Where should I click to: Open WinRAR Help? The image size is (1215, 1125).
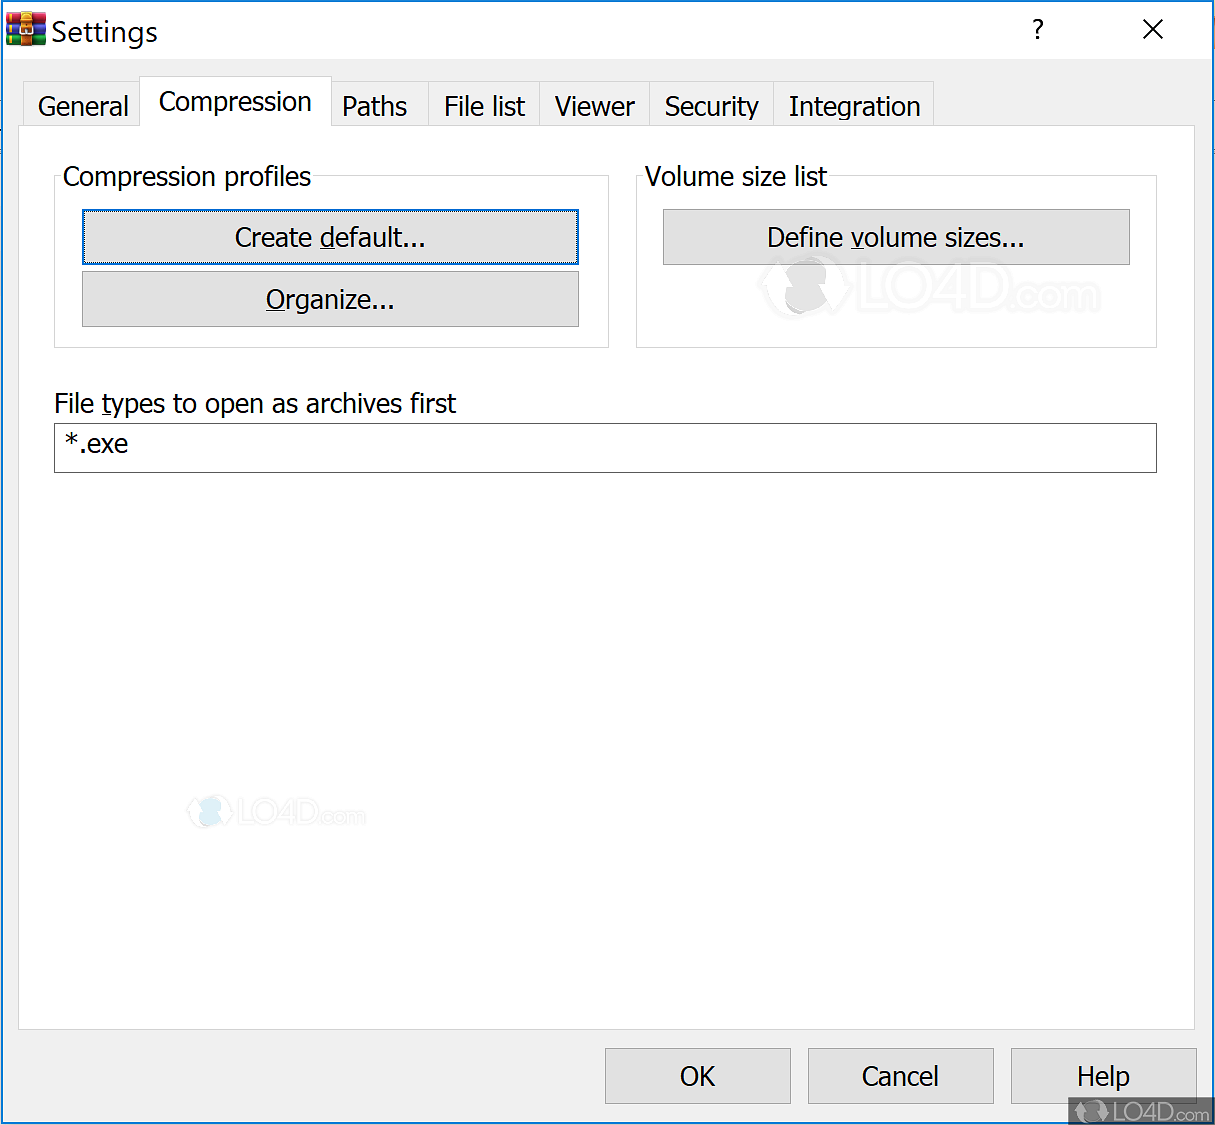(1103, 1076)
